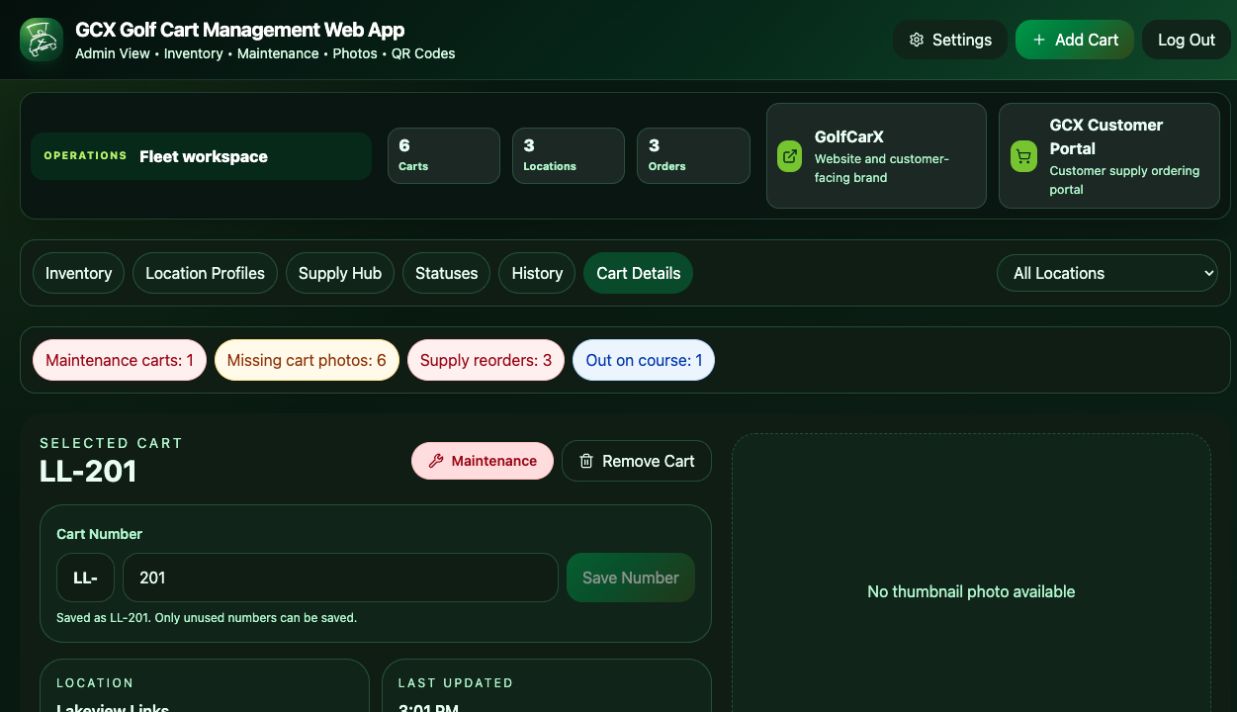Click the shopping cart icon on Customer Portal

(1023, 156)
